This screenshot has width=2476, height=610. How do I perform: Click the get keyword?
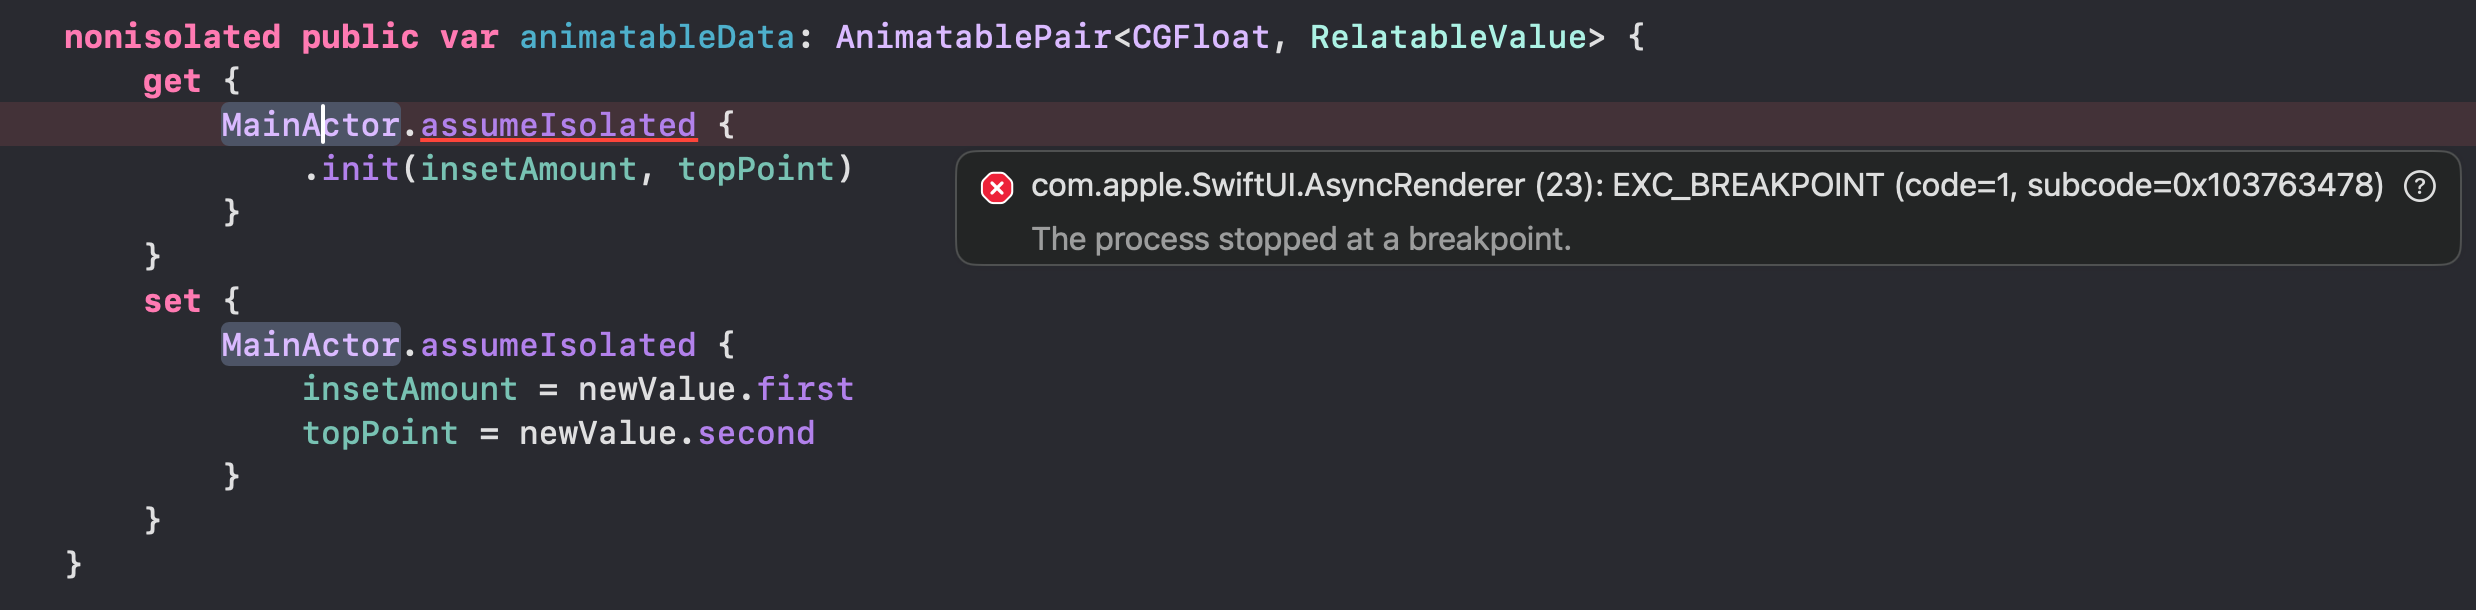(172, 81)
